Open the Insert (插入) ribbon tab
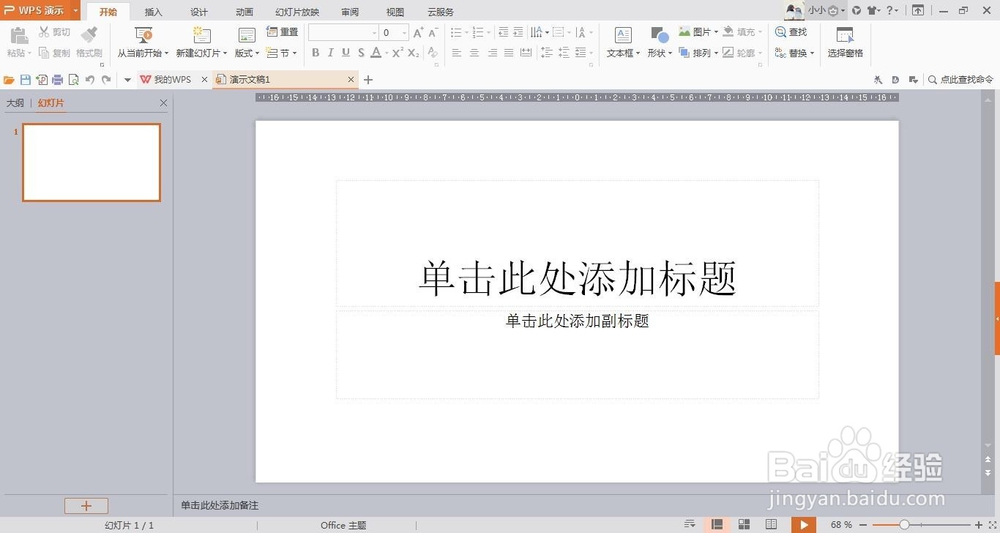This screenshot has height=533, width=1000. (154, 11)
